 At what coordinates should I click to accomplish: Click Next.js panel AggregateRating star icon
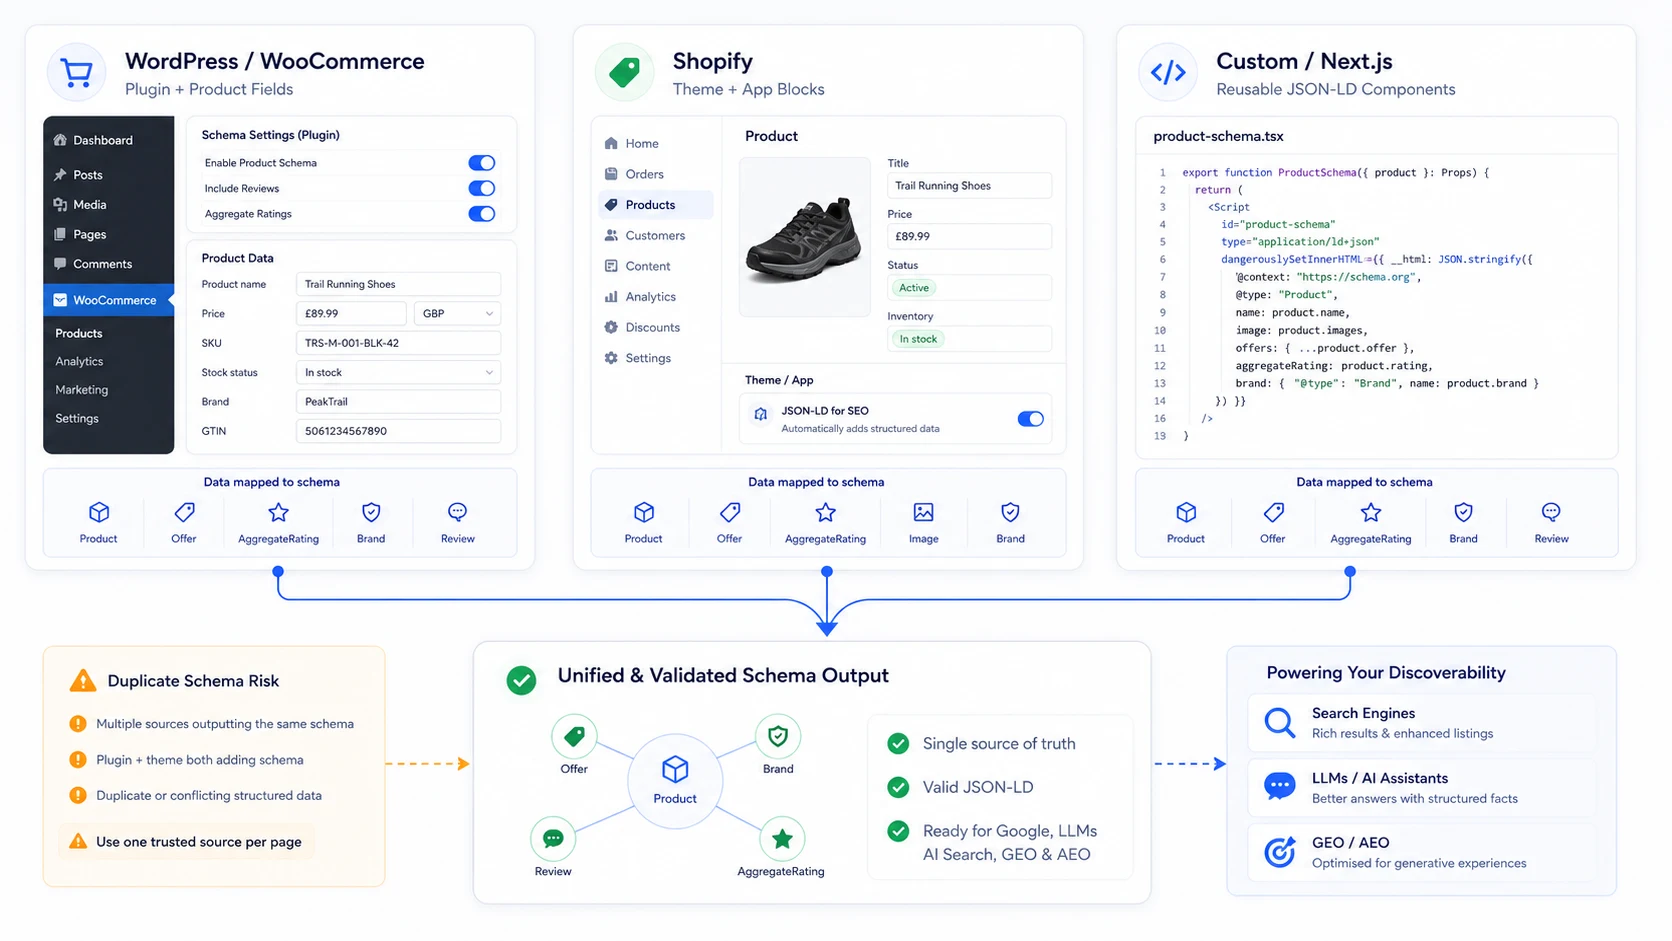[x=1371, y=512]
